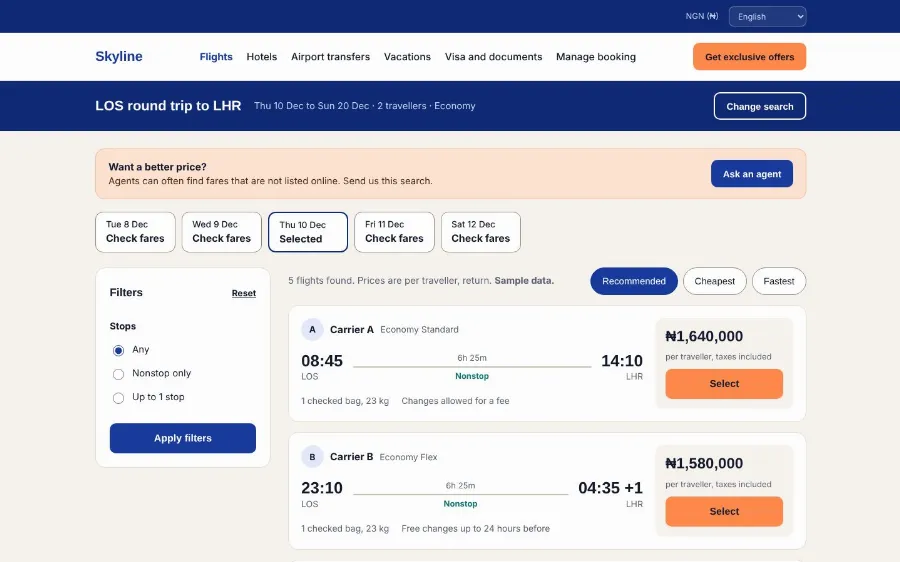Sort results by Cheapest
900x562 pixels.
click(x=715, y=281)
